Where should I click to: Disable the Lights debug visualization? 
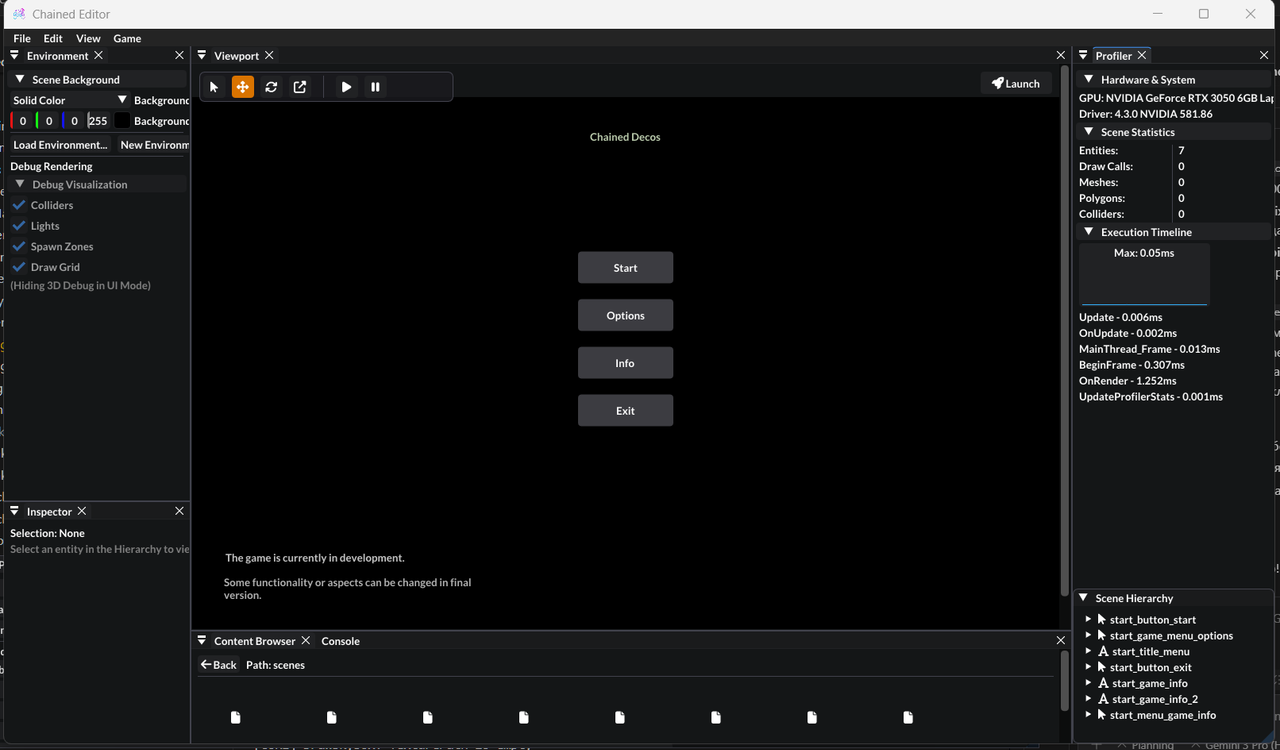click(x=20, y=225)
